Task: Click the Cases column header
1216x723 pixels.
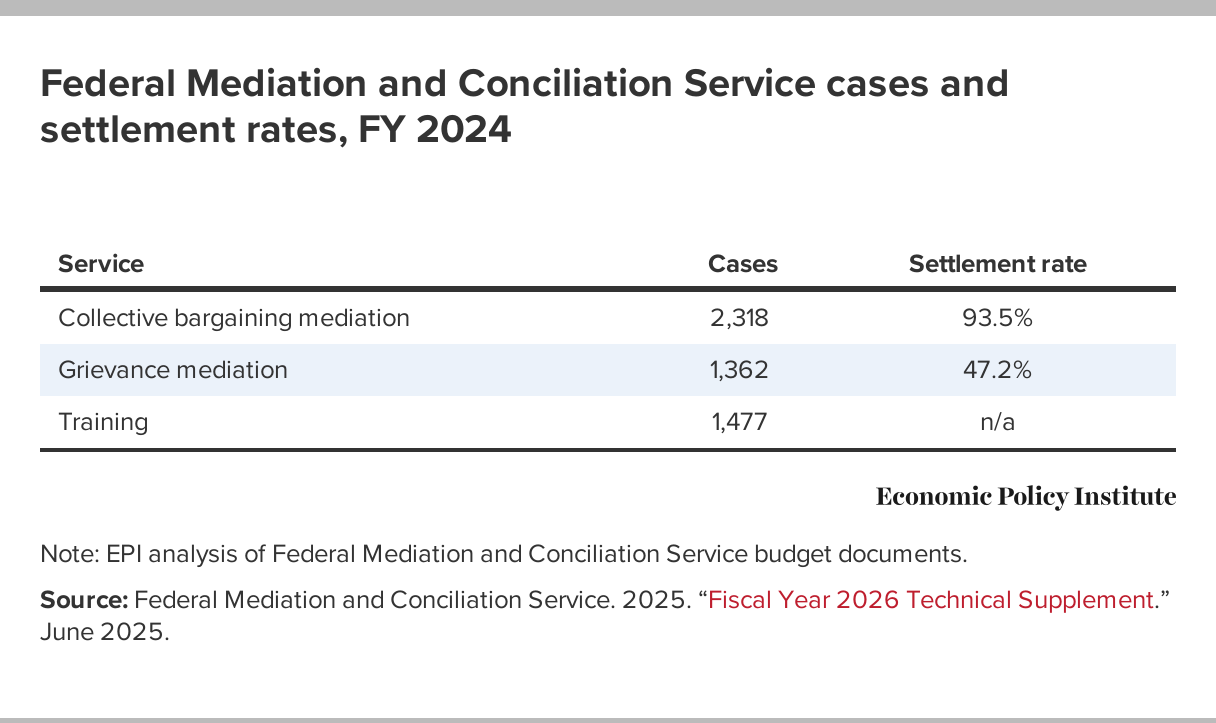Action: [x=742, y=264]
